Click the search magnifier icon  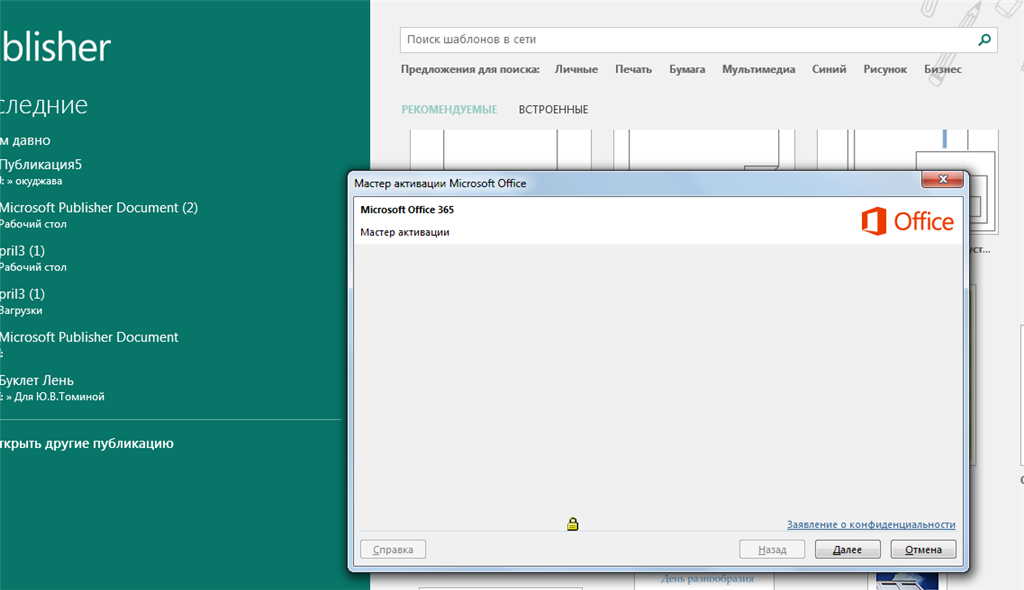[x=984, y=40]
